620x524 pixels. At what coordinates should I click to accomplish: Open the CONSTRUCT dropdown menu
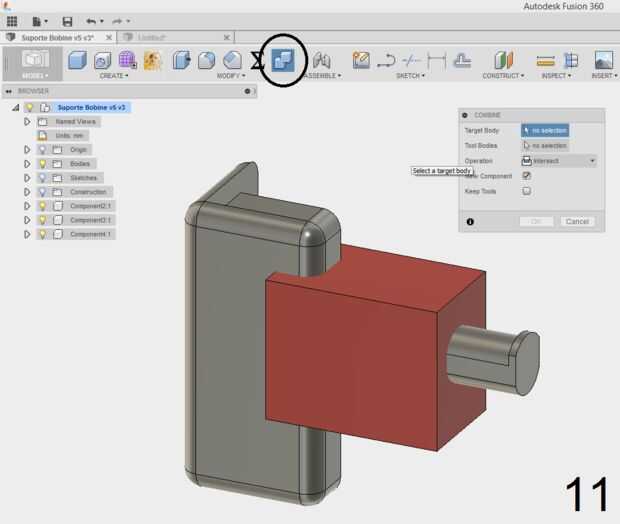[503, 76]
